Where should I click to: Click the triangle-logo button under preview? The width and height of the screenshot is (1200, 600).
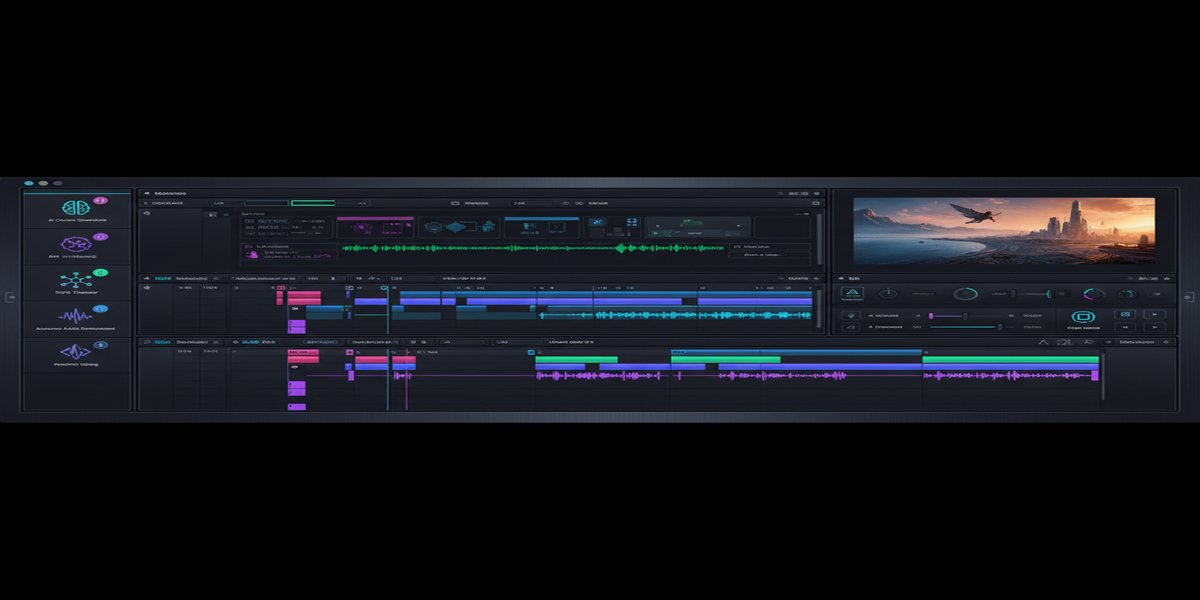point(852,294)
